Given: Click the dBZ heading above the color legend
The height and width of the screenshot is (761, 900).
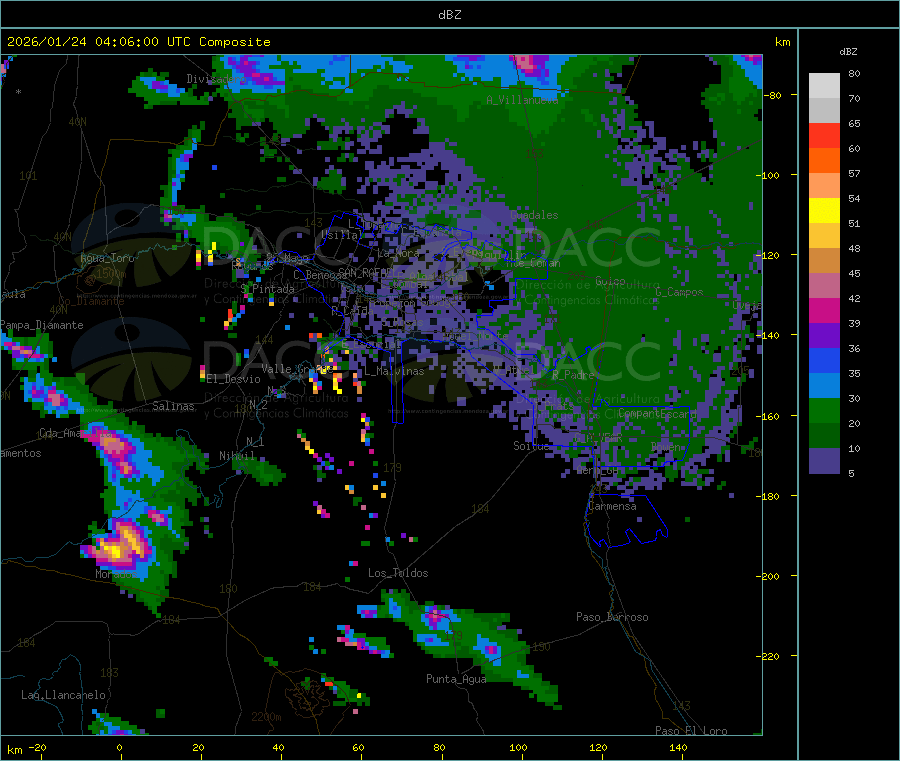Looking at the screenshot, I should (848, 52).
